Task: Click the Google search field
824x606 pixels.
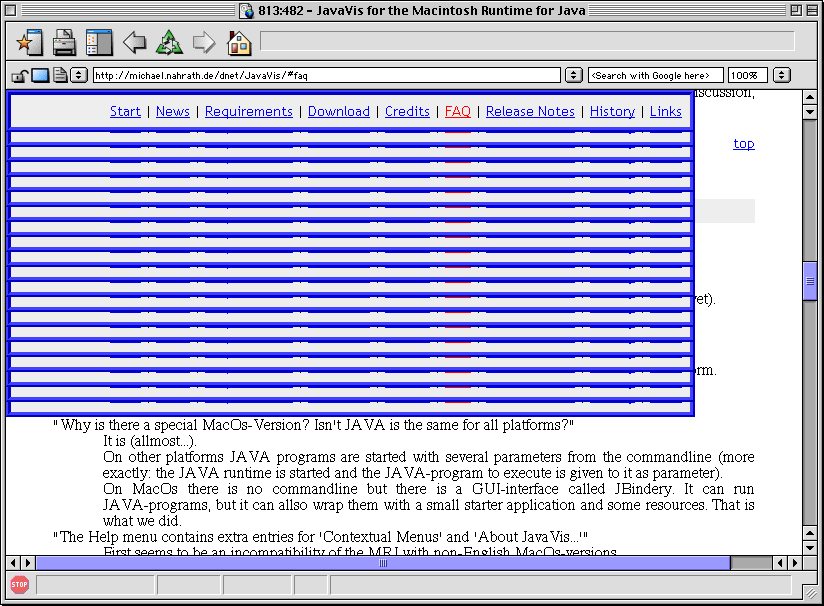Action: (656, 75)
